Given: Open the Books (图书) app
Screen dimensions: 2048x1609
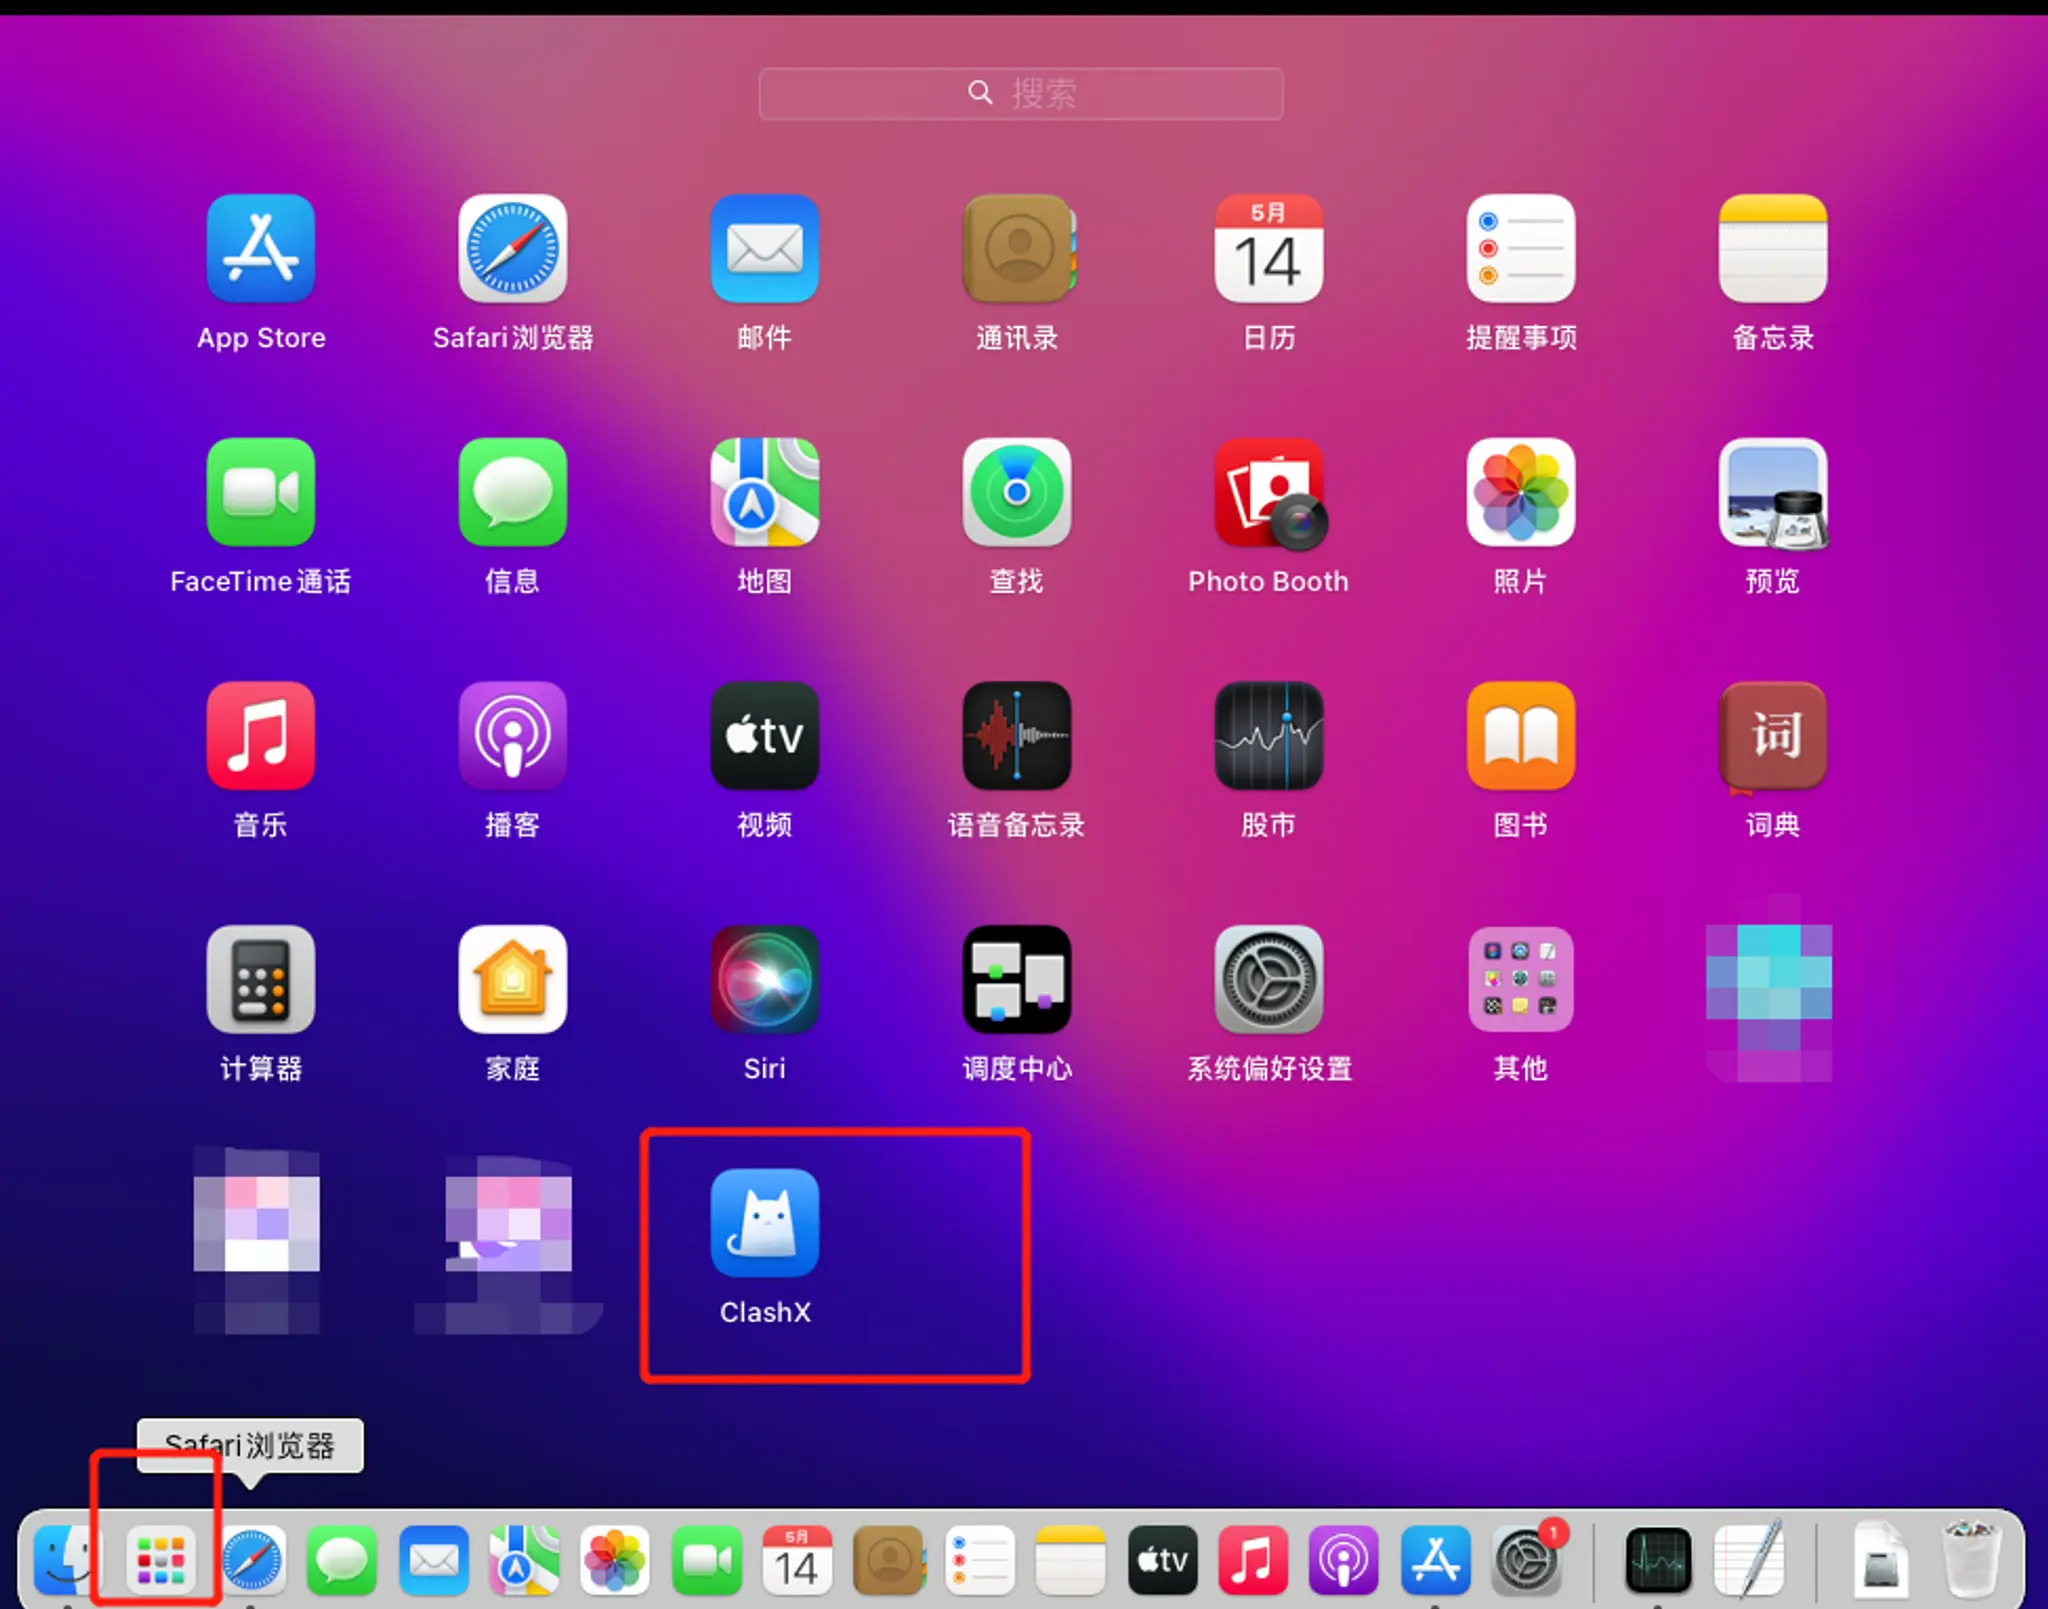Looking at the screenshot, I should pyautogui.click(x=1520, y=736).
